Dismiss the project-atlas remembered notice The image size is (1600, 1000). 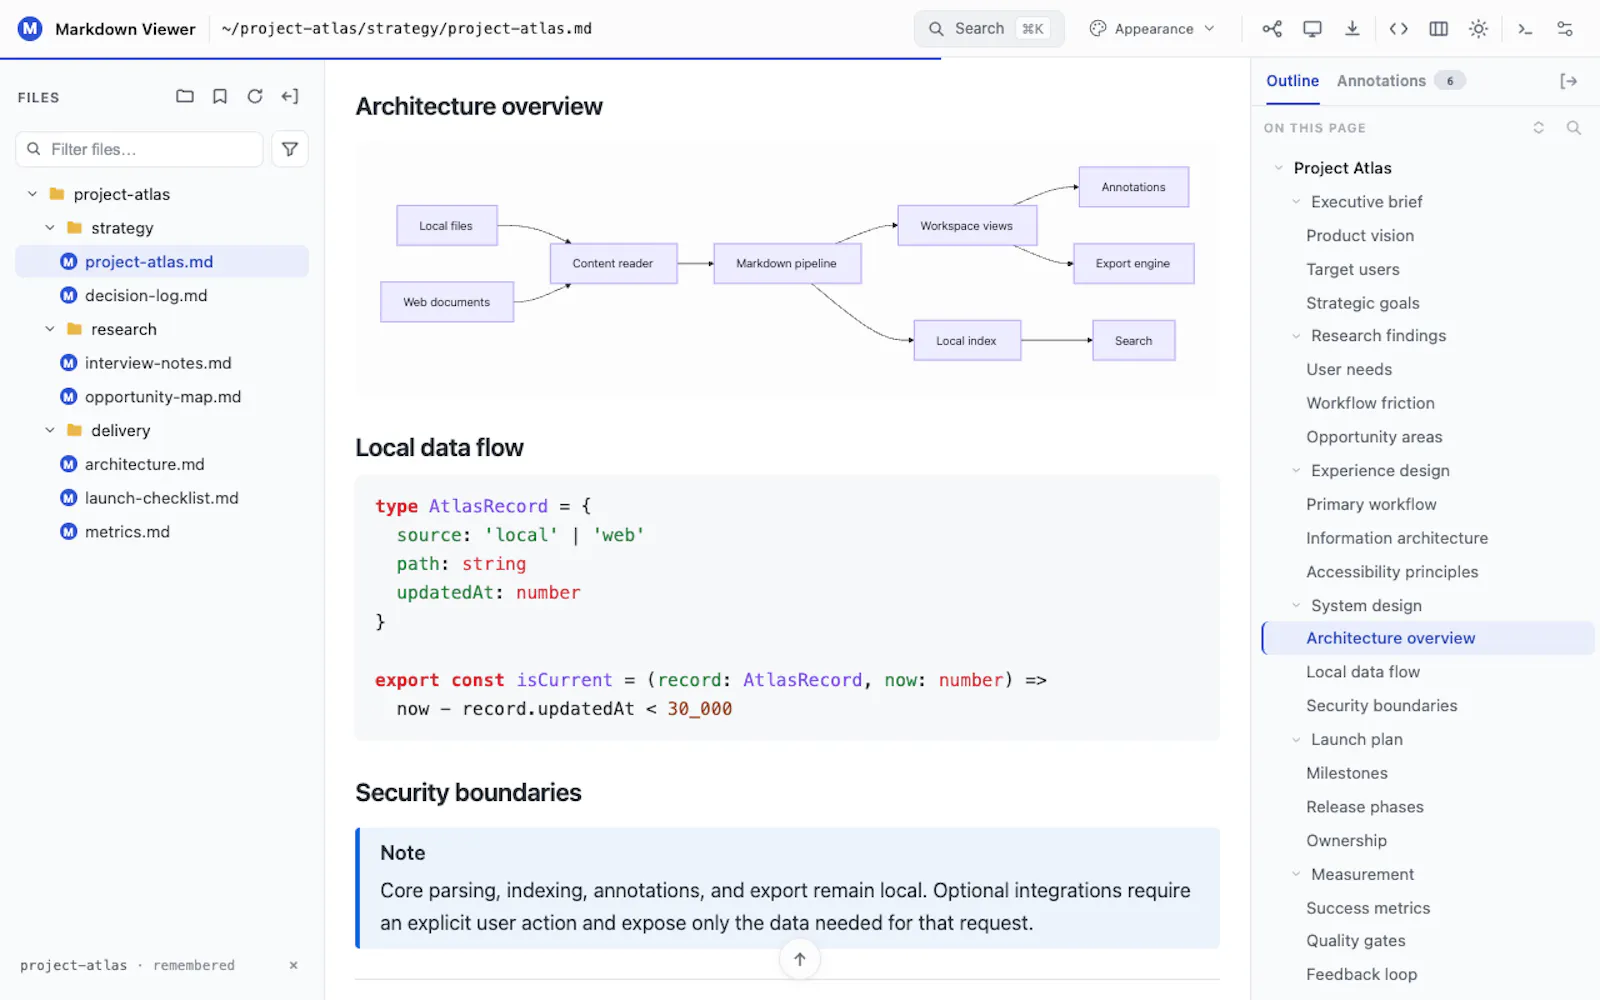[293, 965]
